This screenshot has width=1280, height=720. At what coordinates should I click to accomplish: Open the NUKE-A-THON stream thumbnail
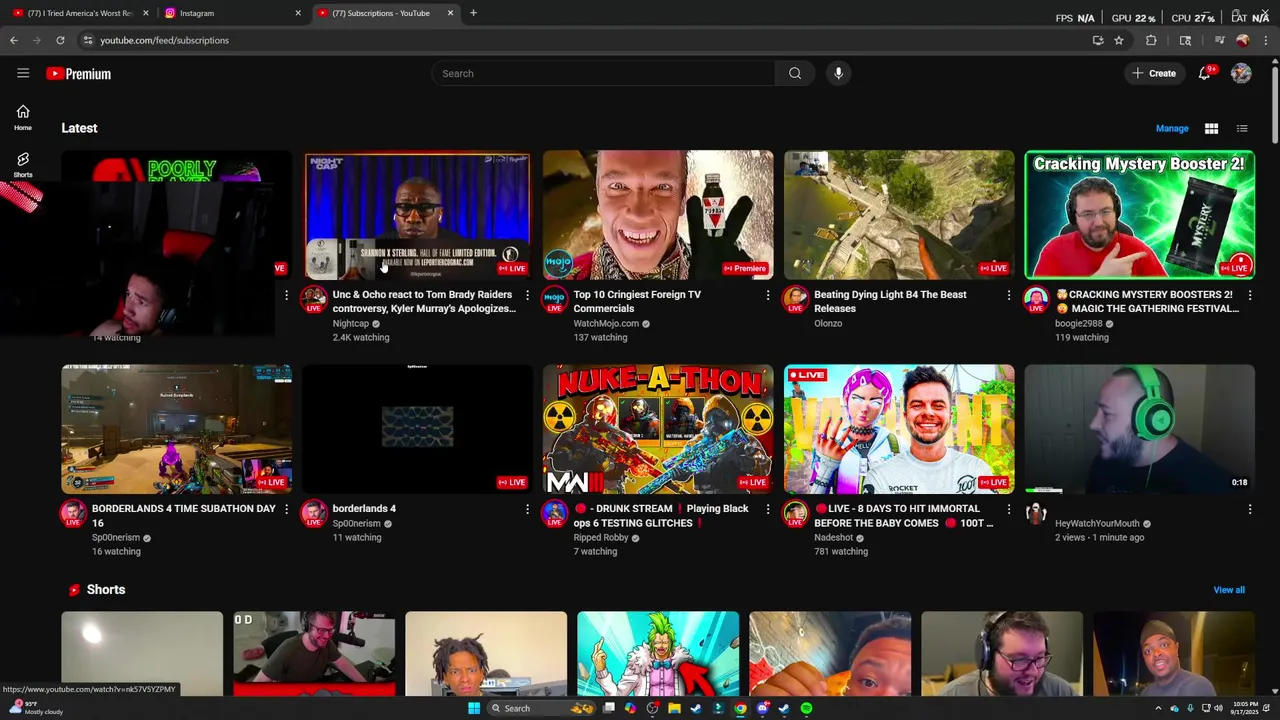[658, 429]
